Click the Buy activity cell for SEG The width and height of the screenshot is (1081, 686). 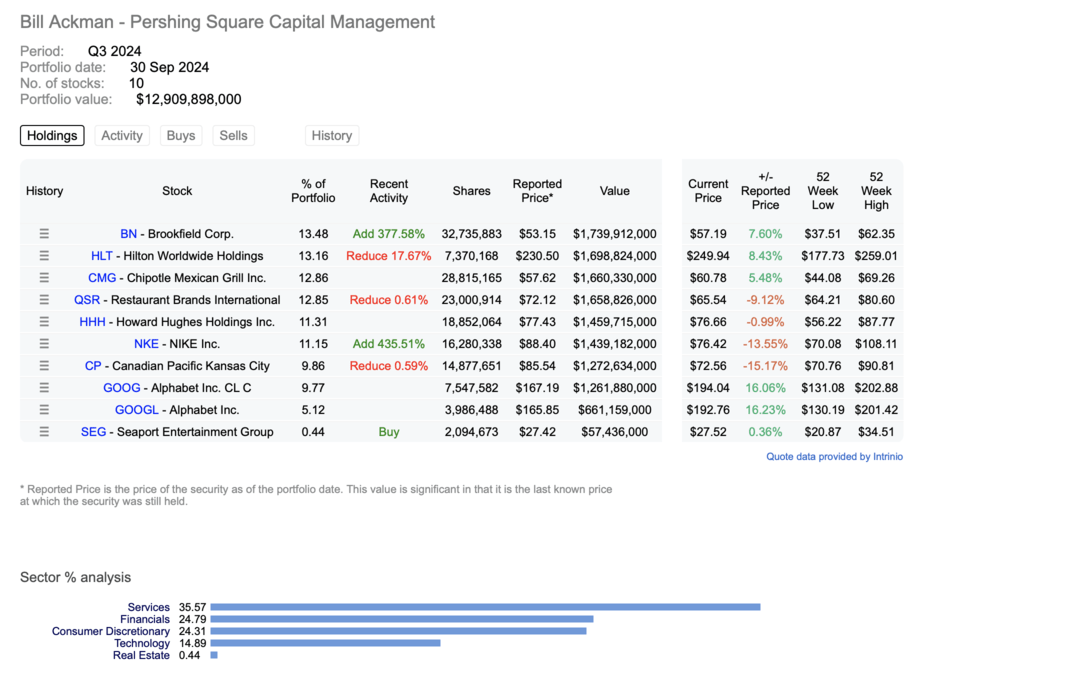(389, 432)
